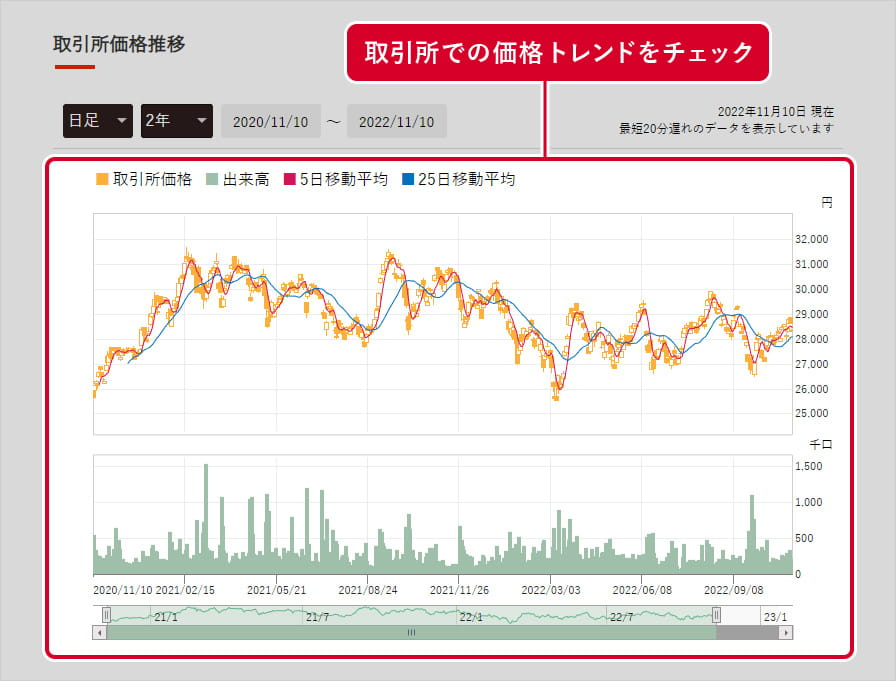Click the 23/1 marker in navigator
896x681 pixels.
coord(775,617)
